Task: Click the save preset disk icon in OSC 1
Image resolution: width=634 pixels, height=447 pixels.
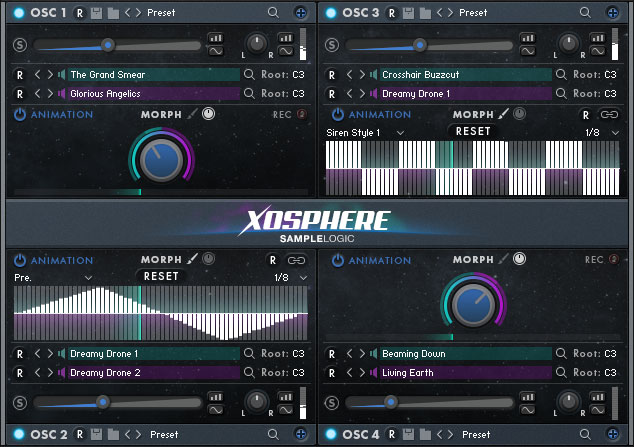Action: (x=97, y=13)
